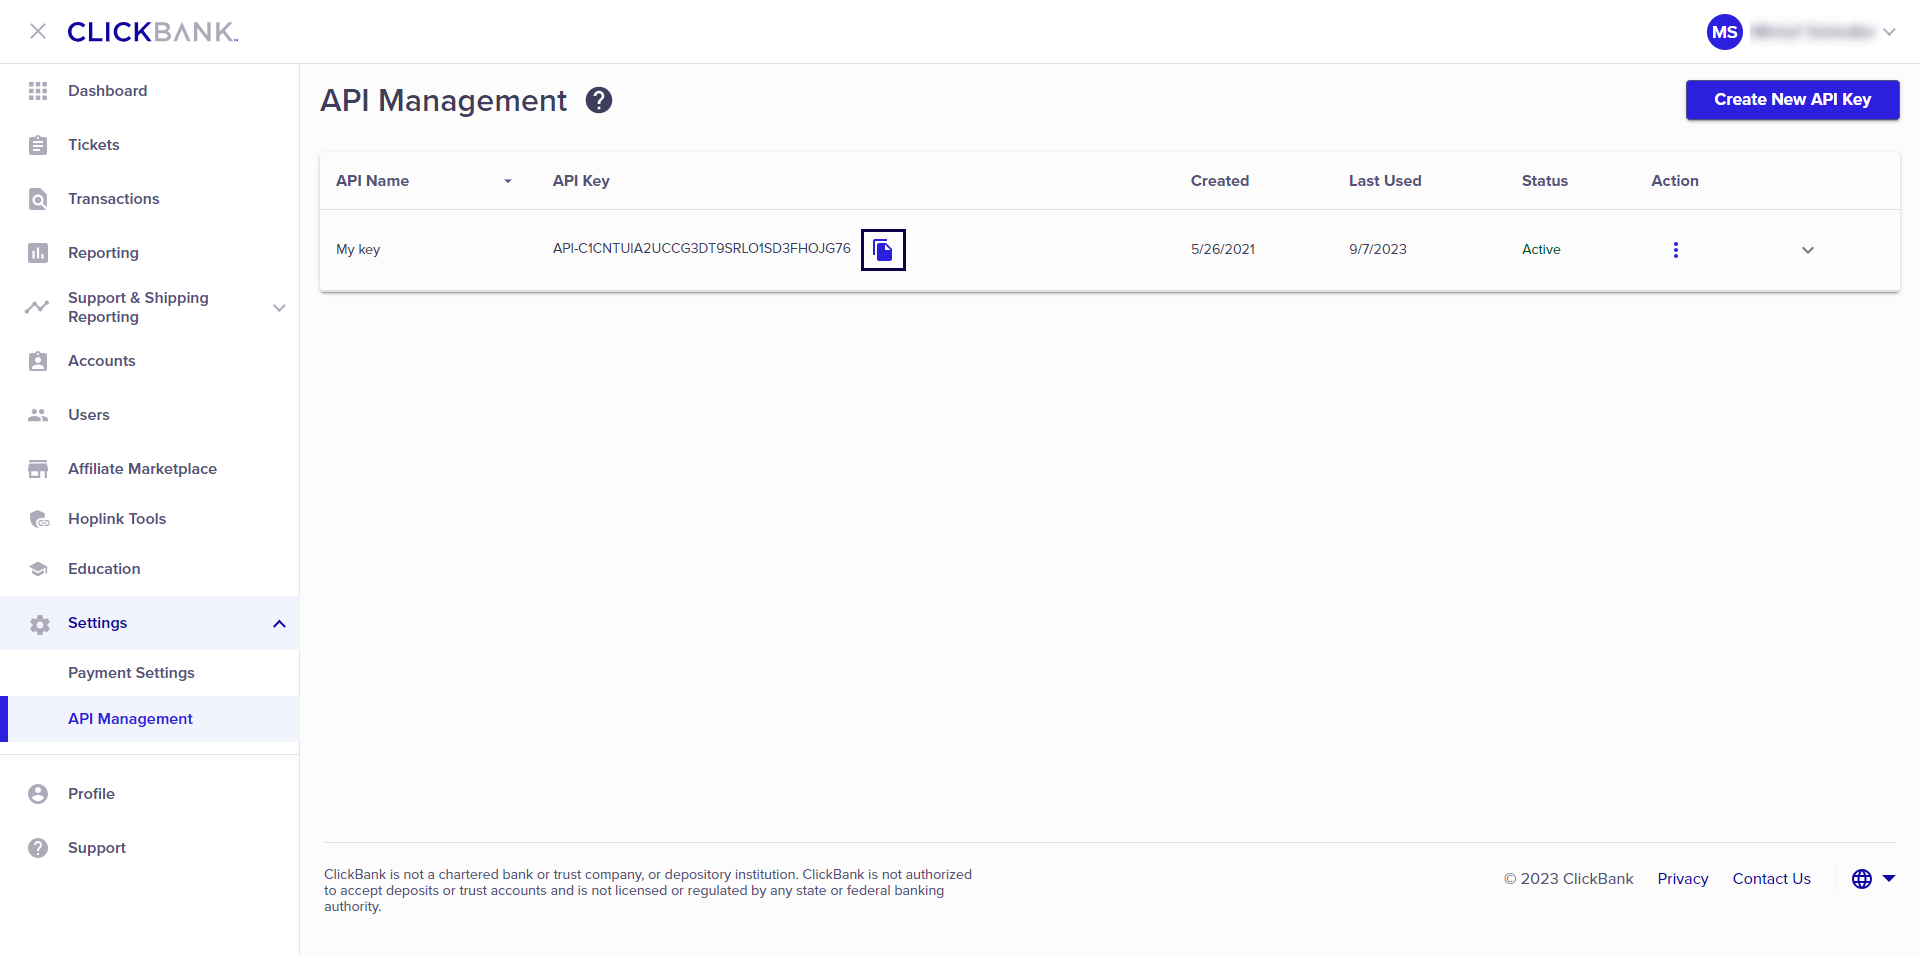Click the Tickets clipboard icon
The image size is (1920, 955).
click(38, 145)
